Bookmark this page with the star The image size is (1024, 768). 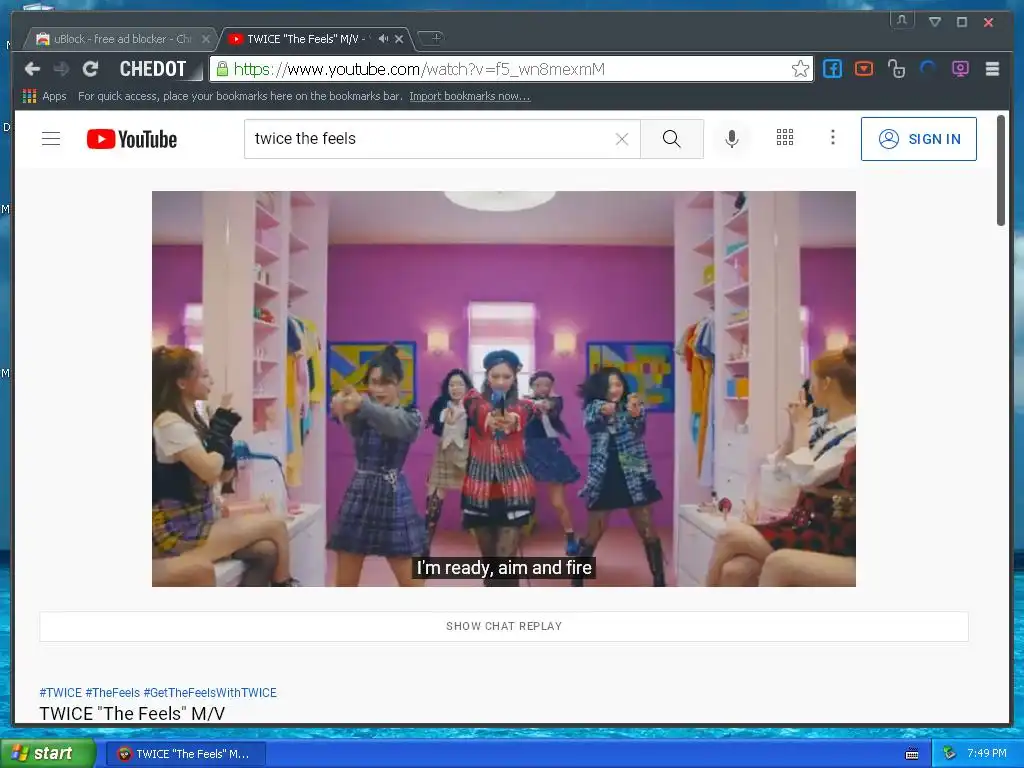point(800,69)
